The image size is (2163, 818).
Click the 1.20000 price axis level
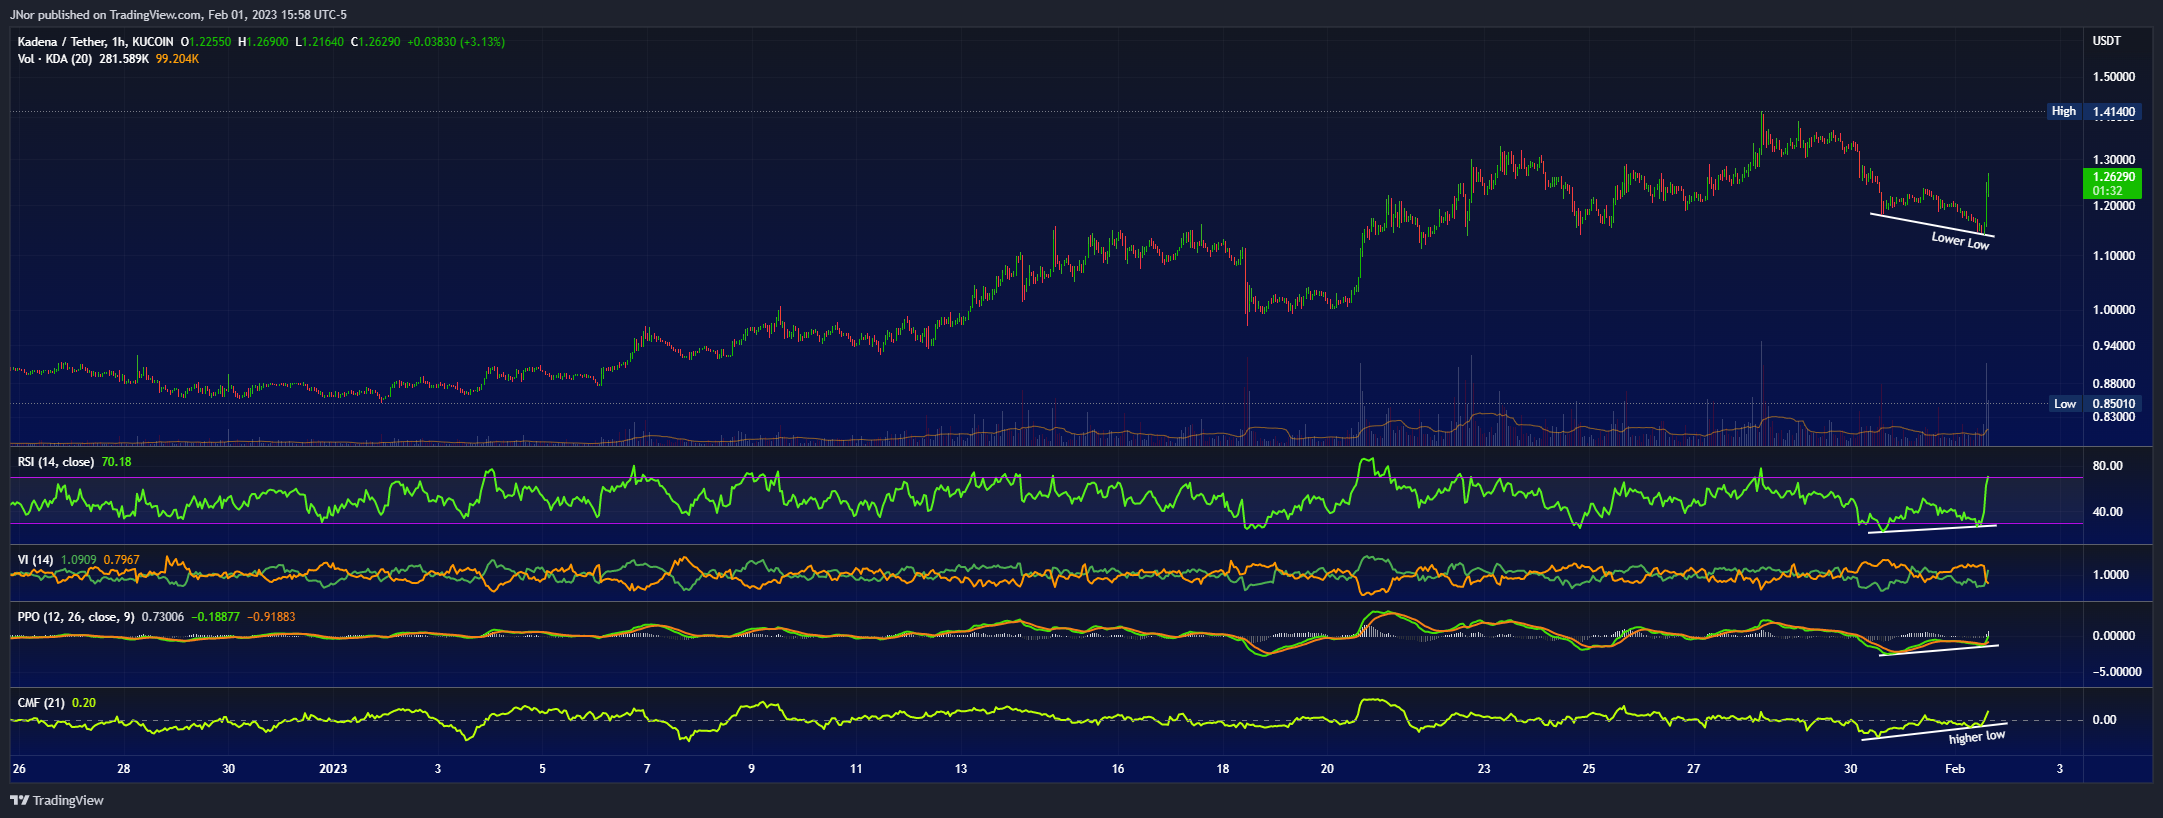(x=2114, y=206)
